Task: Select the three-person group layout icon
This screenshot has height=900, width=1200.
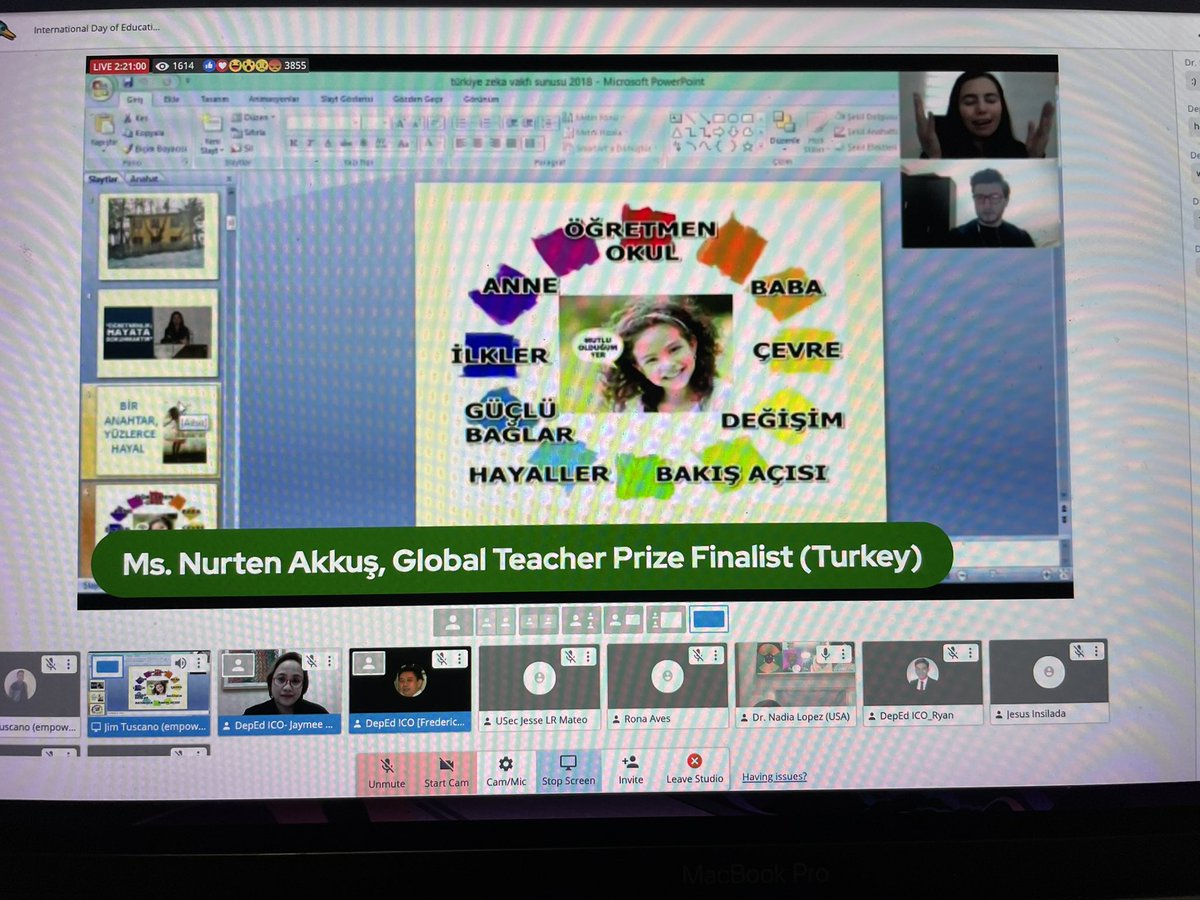Action: 538,622
